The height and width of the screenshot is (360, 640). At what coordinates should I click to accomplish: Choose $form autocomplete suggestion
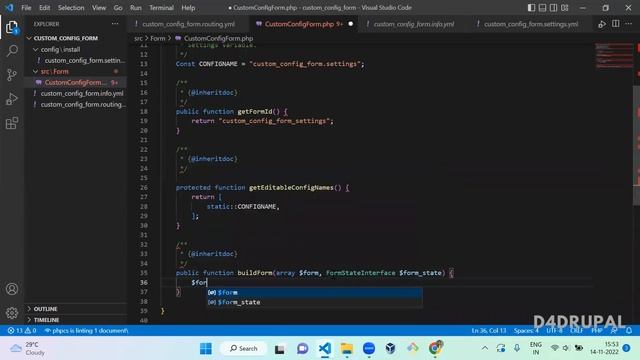click(x=314, y=293)
